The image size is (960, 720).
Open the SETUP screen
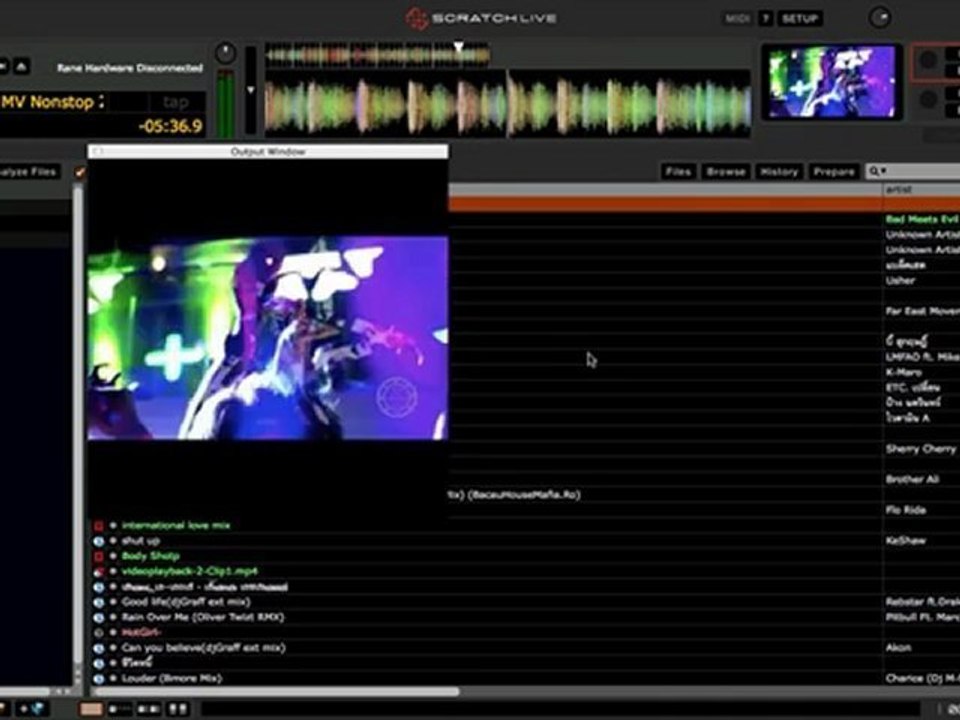pyautogui.click(x=800, y=18)
